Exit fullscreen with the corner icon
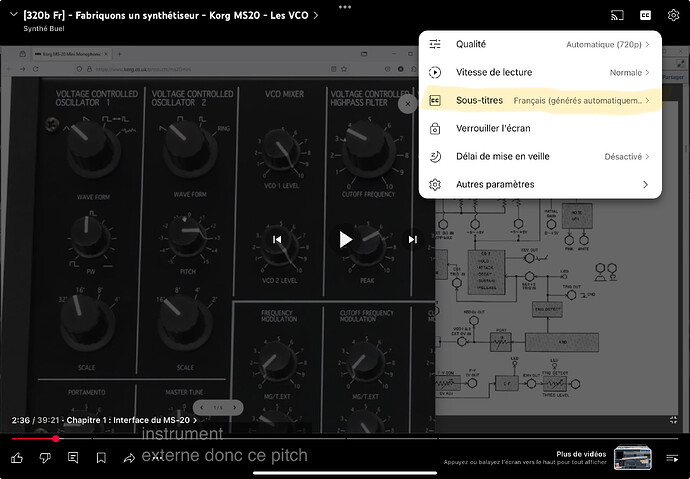690x479 pixels. coord(673,420)
